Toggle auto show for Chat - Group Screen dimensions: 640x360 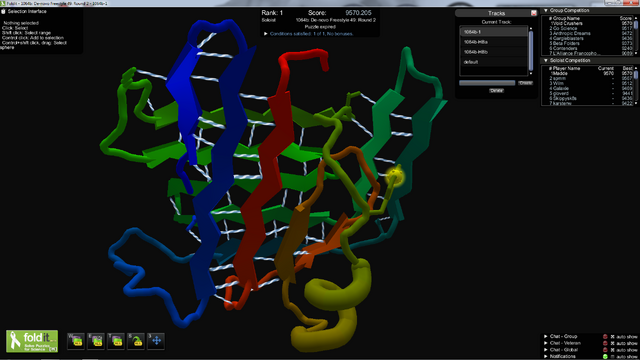tap(612, 337)
